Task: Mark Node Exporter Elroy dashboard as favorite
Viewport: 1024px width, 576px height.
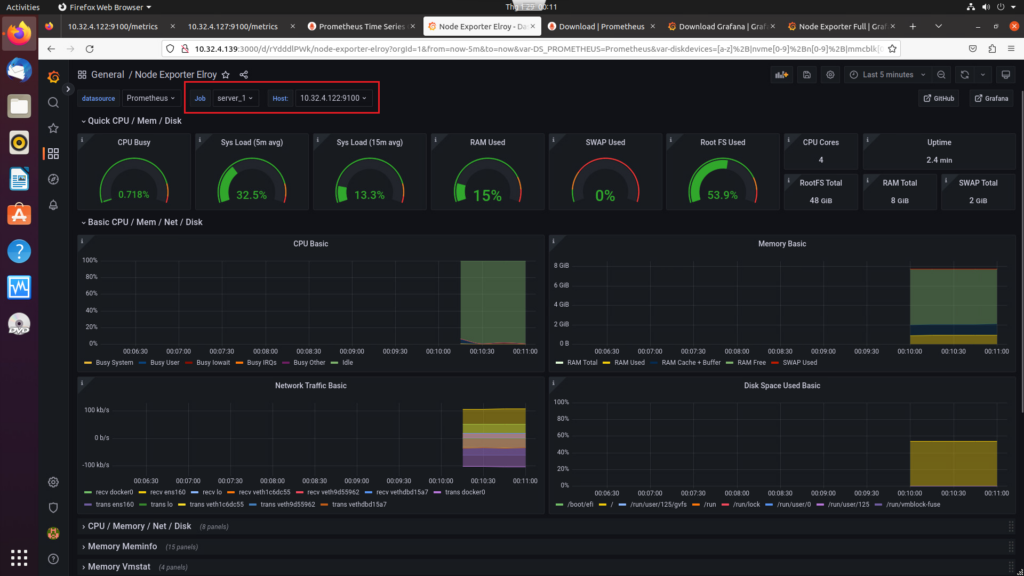Action: (226, 74)
